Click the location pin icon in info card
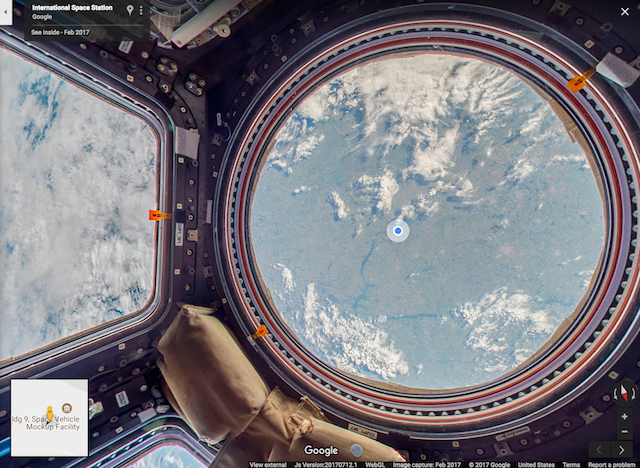 [130, 10]
